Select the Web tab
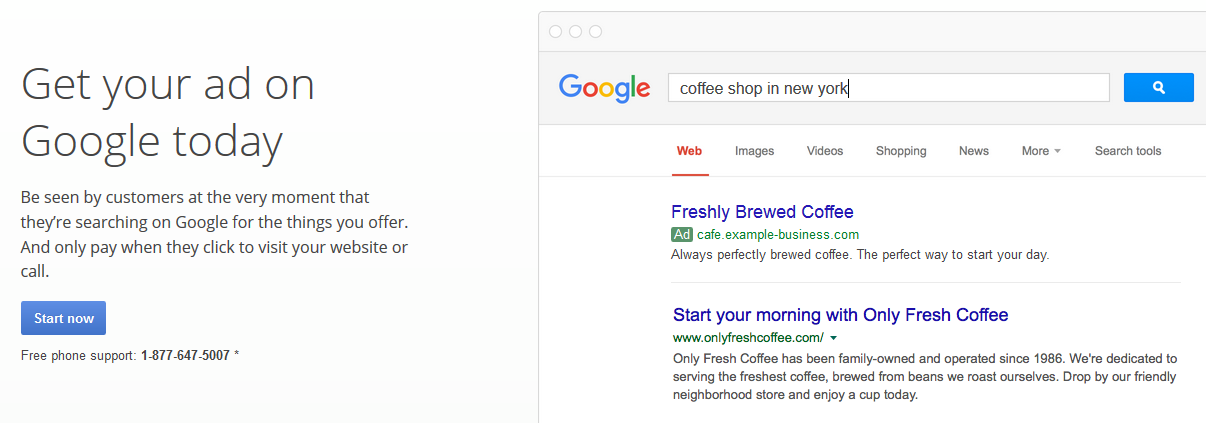 (689, 151)
